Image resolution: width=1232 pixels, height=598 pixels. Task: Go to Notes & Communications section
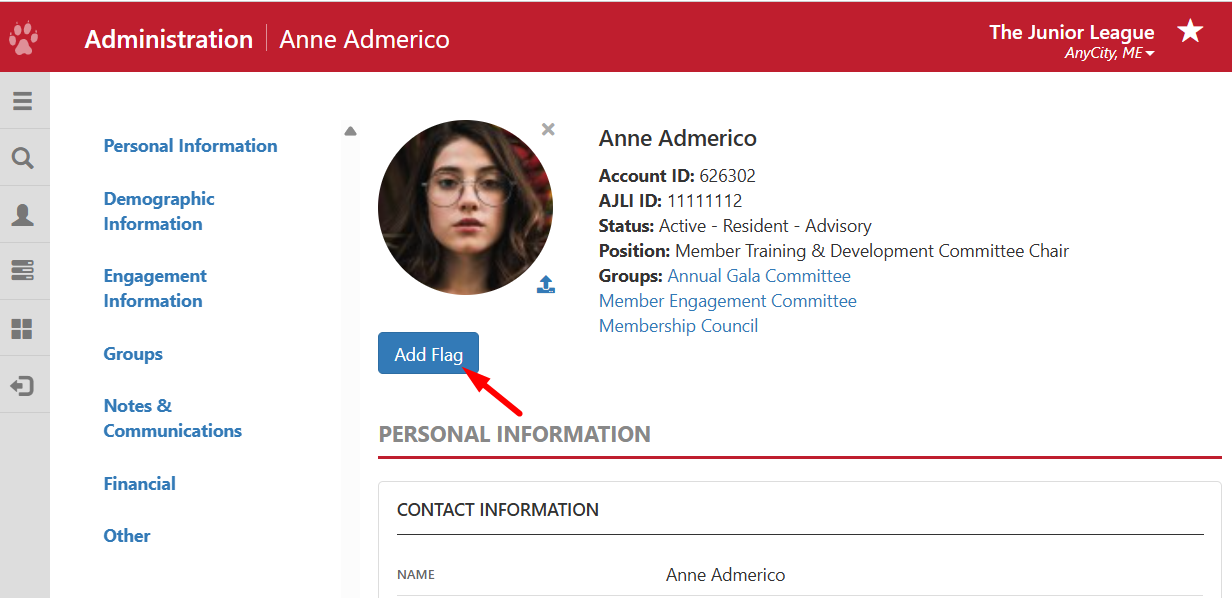(172, 418)
